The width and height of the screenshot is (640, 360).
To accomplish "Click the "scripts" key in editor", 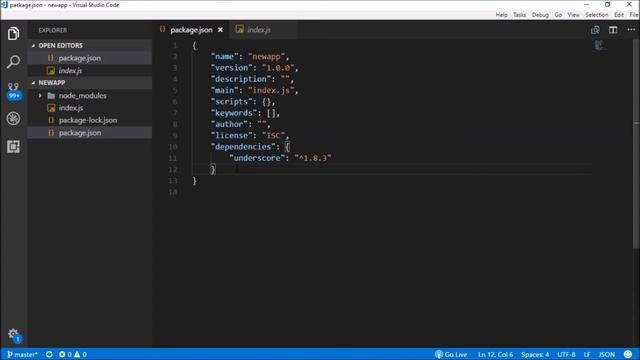I will [x=231, y=102].
